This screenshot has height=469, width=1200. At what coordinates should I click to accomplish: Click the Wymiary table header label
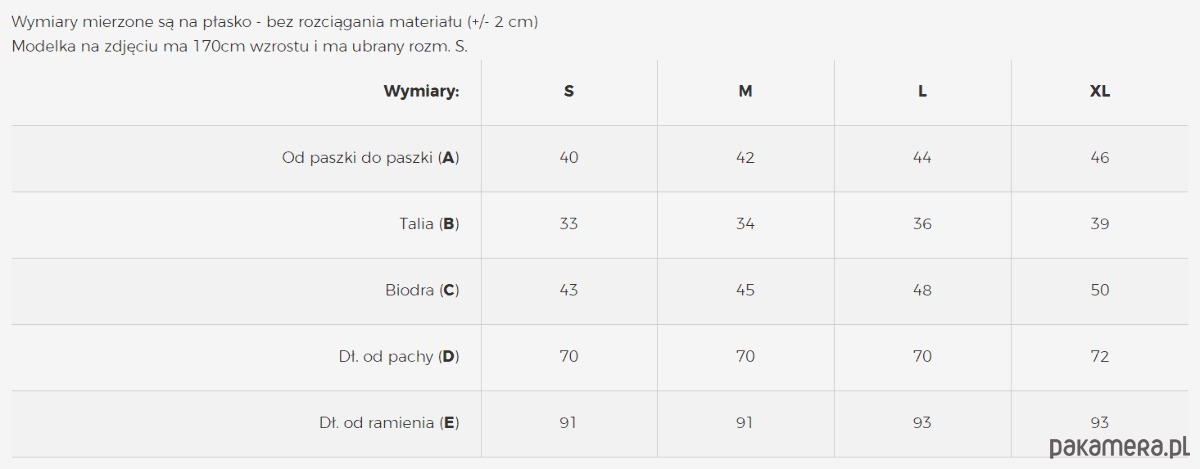point(421,91)
